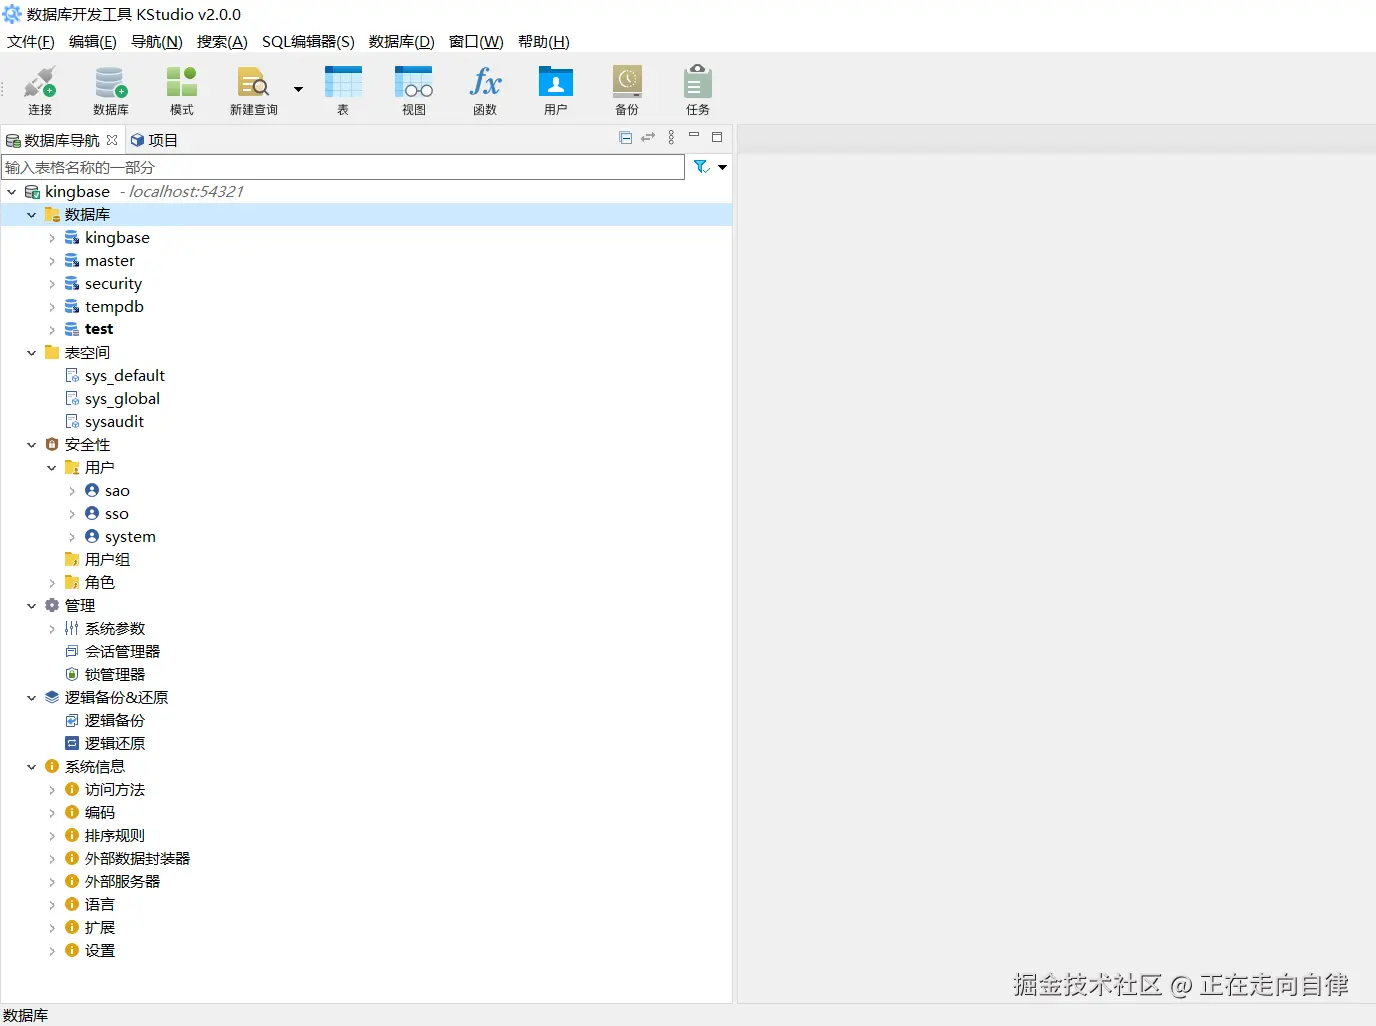Select the tempdb database
Viewport: 1376px width, 1026px height.
pyautogui.click(x=114, y=307)
